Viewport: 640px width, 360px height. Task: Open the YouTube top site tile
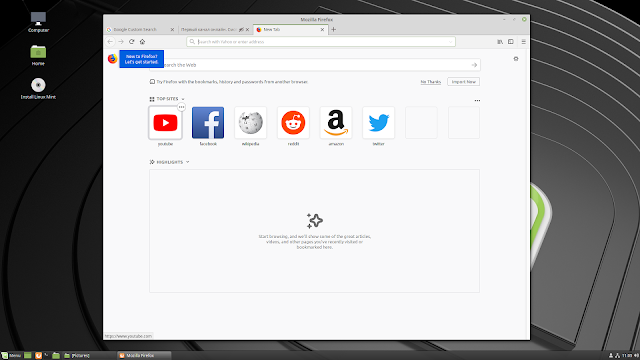tap(165, 123)
